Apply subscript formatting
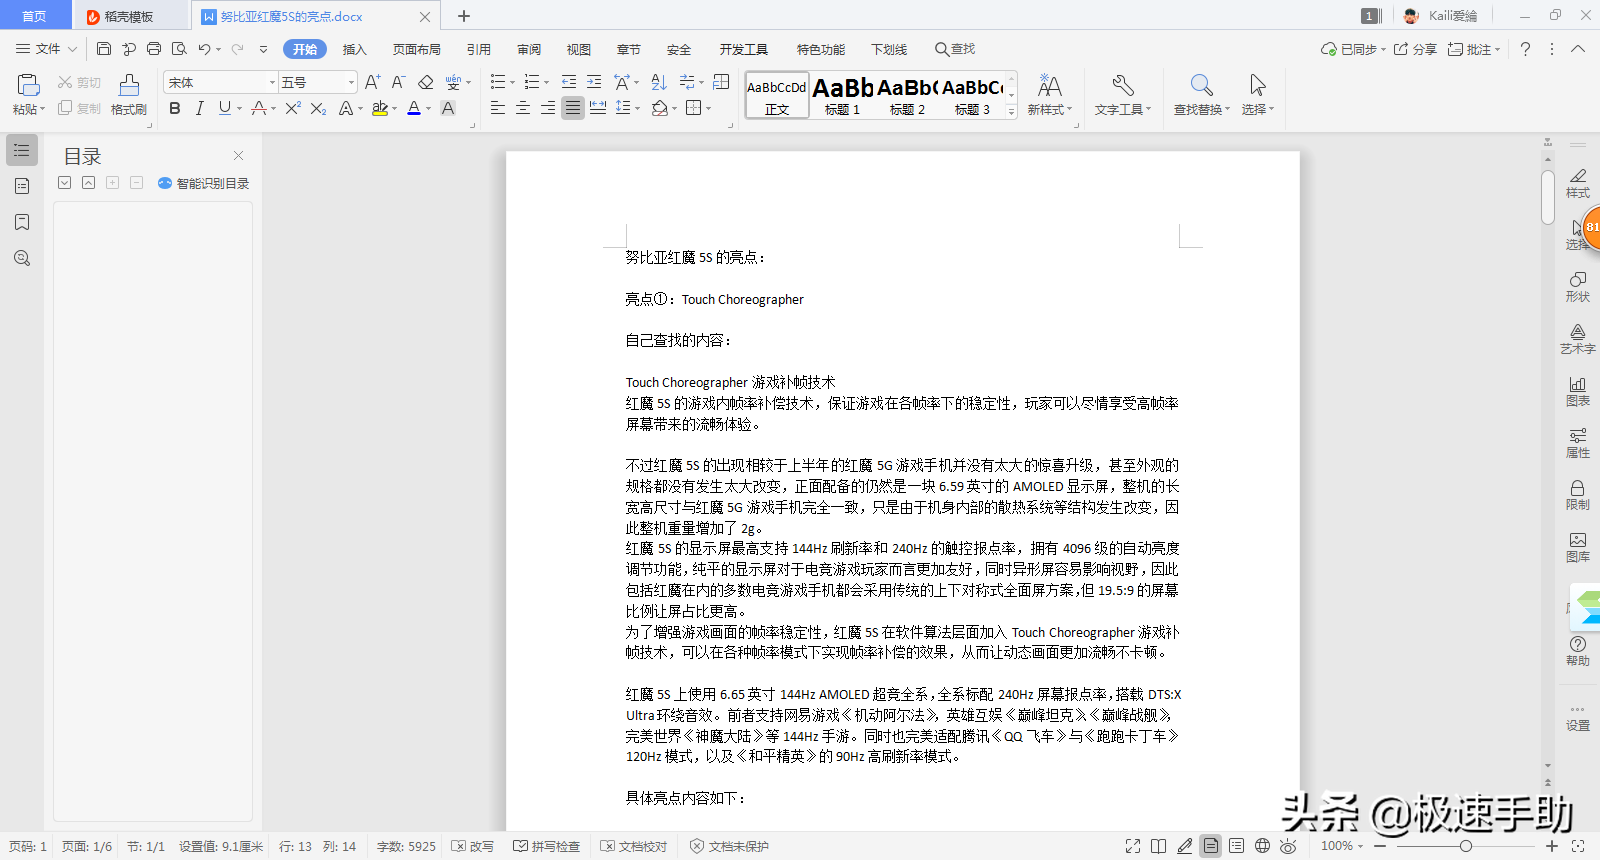Image resolution: width=1600 pixels, height=860 pixels. (x=318, y=108)
